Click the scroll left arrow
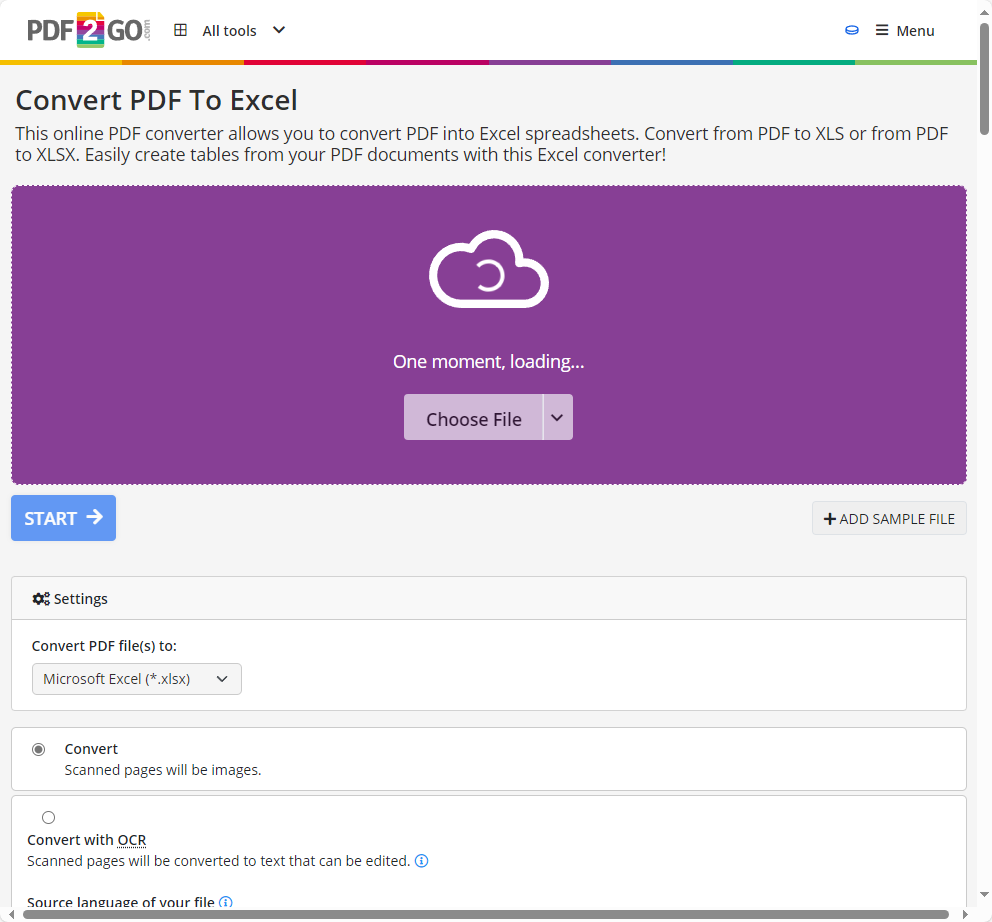 click(x=11, y=914)
